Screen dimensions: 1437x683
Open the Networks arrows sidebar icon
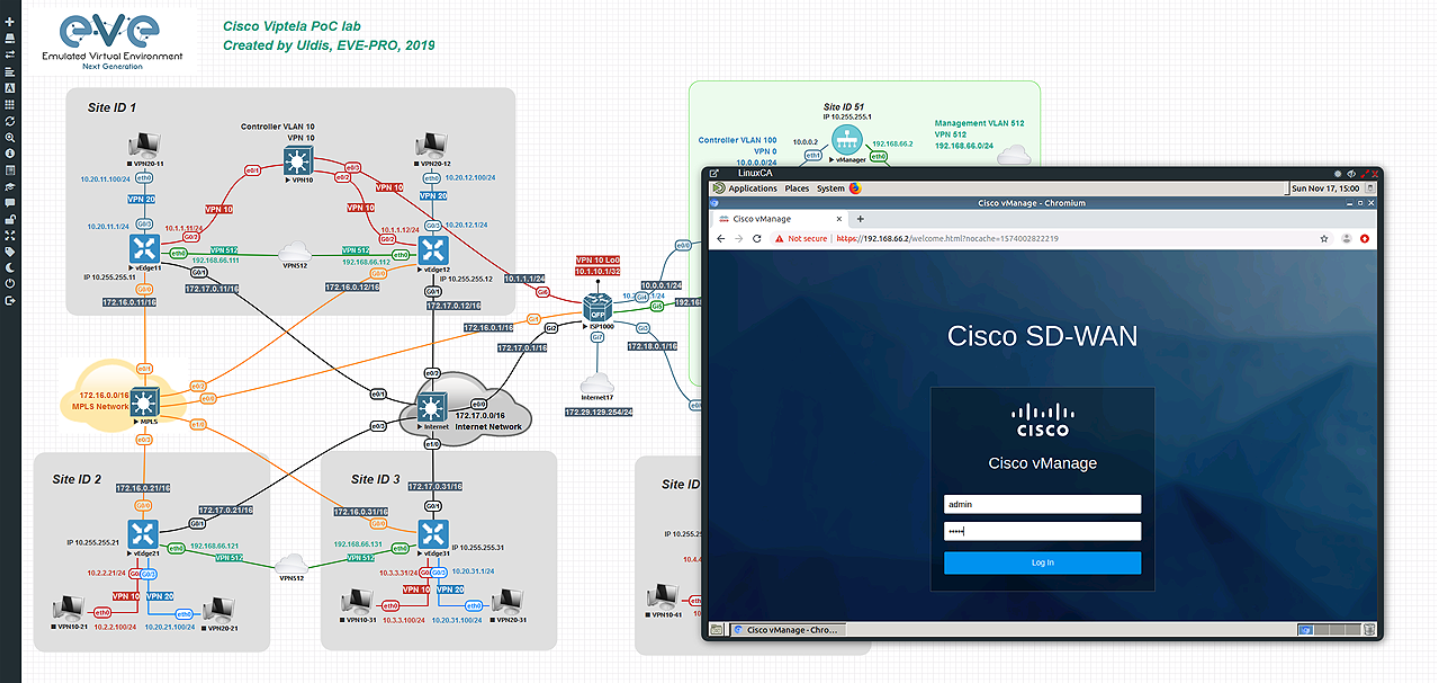tap(10, 54)
